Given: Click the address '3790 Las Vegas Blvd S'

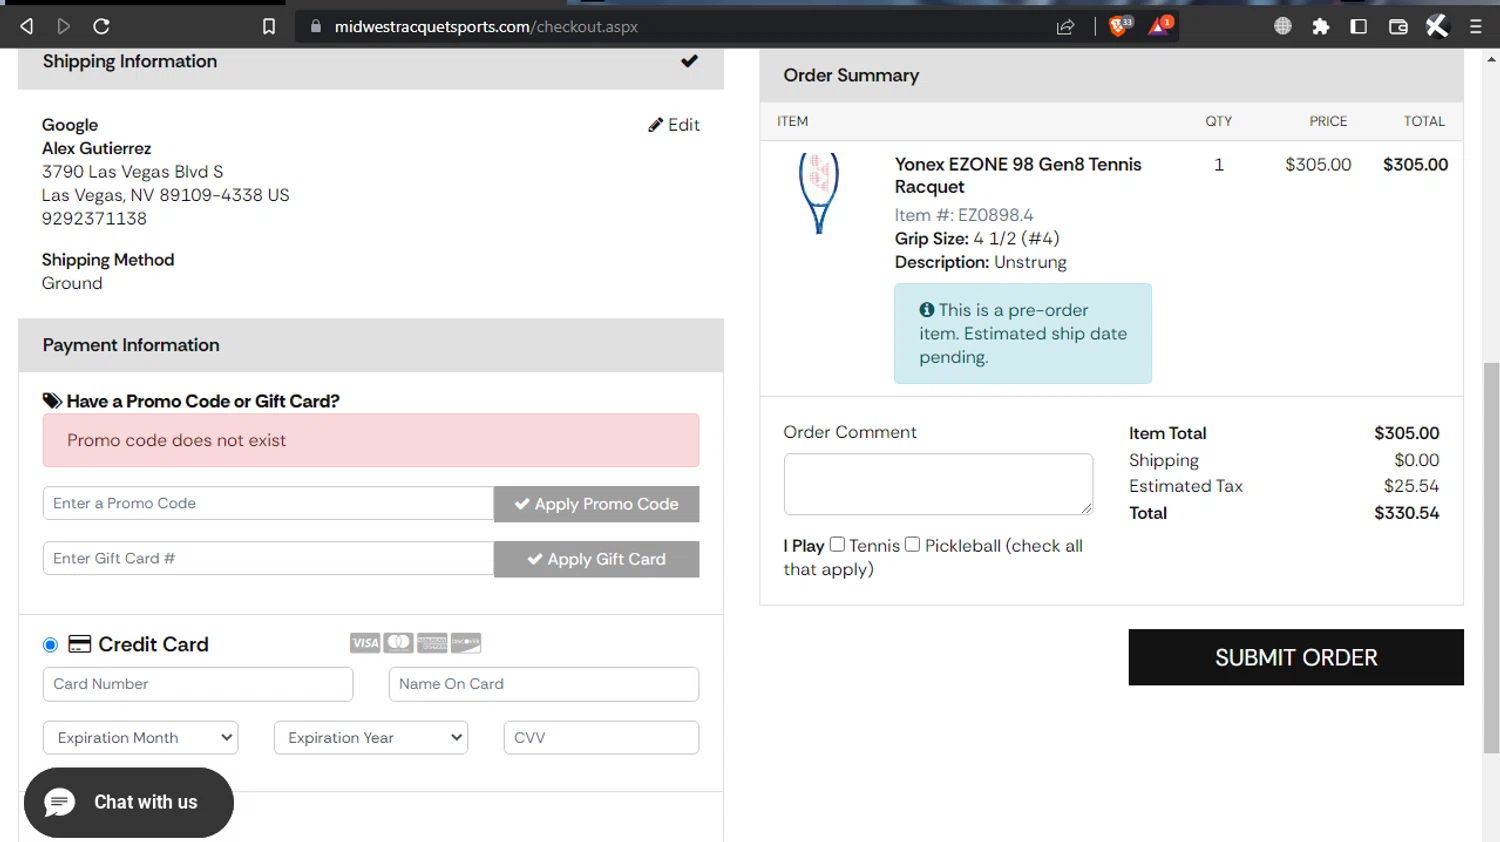Looking at the screenshot, I should [x=132, y=172].
